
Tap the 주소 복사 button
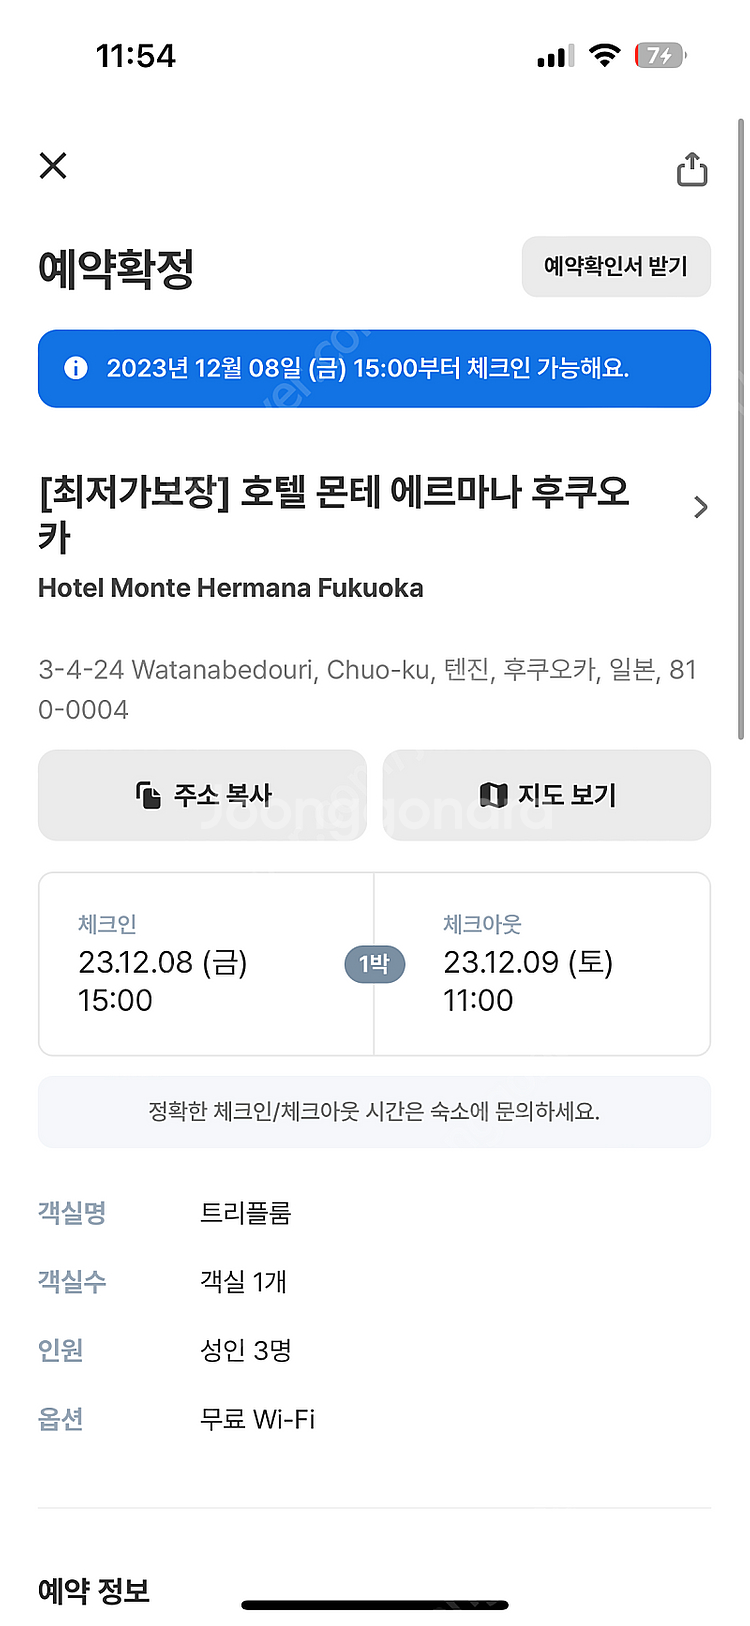(x=202, y=795)
